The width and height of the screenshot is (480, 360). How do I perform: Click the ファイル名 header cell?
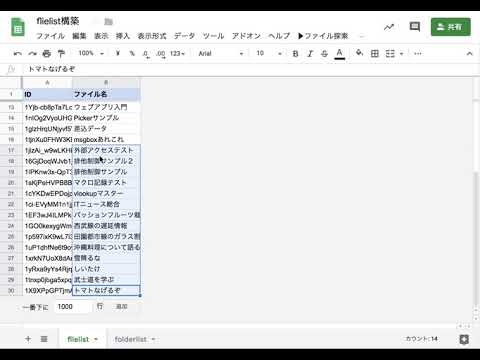pyautogui.click(x=106, y=94)
